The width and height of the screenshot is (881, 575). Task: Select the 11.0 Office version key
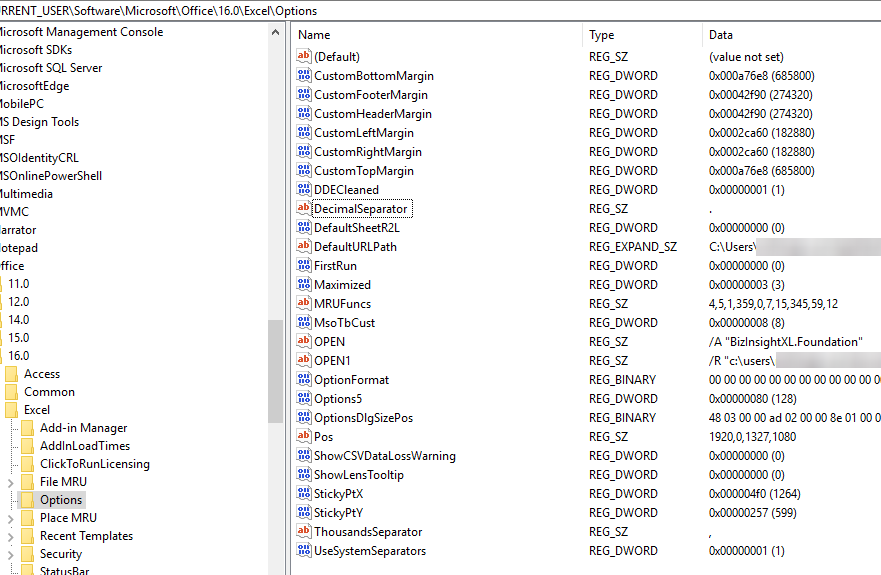(x=19, y=284)
